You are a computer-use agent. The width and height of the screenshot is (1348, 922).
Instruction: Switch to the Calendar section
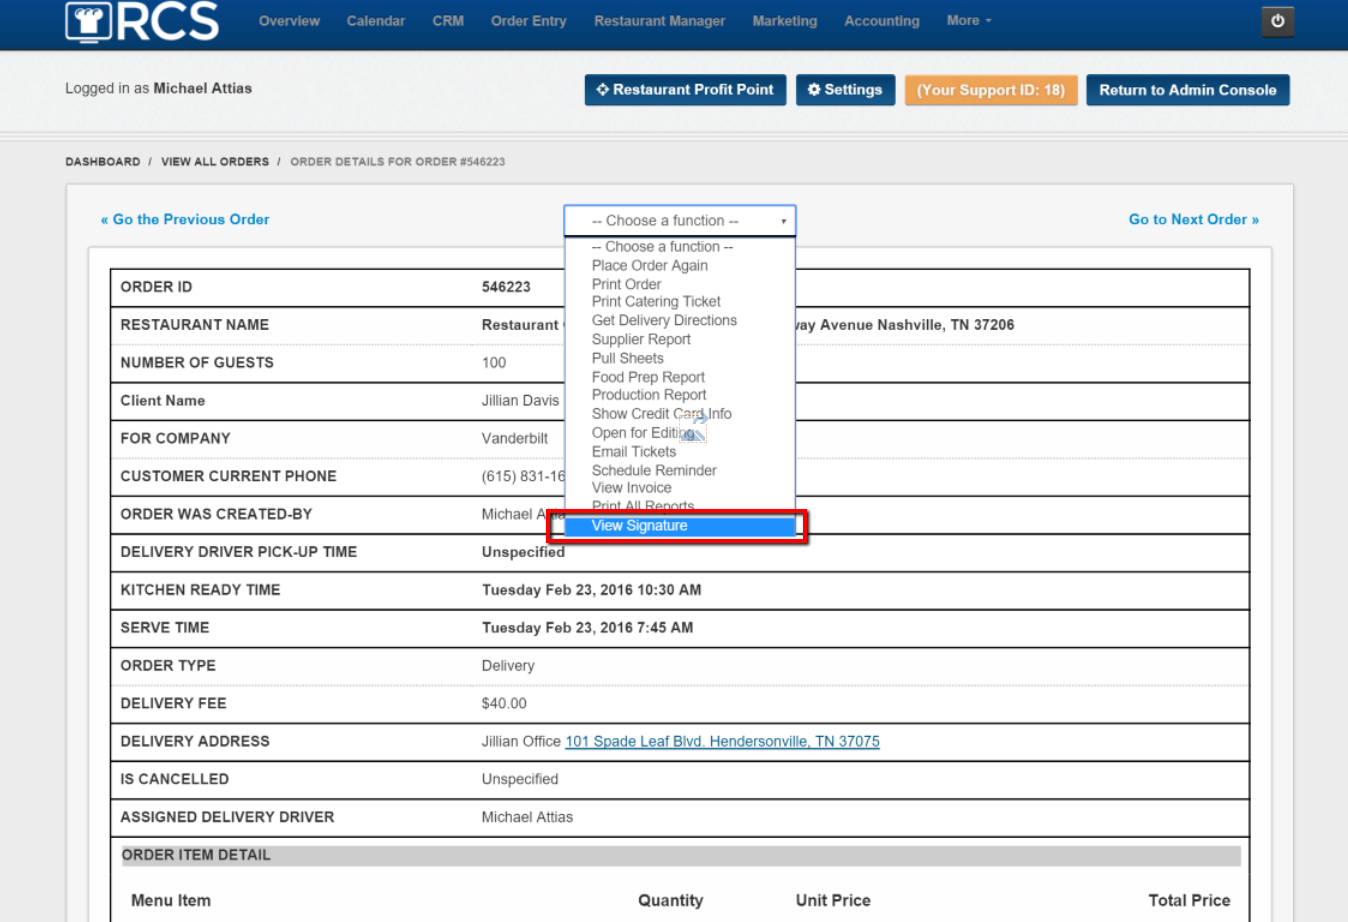[375, 20]
